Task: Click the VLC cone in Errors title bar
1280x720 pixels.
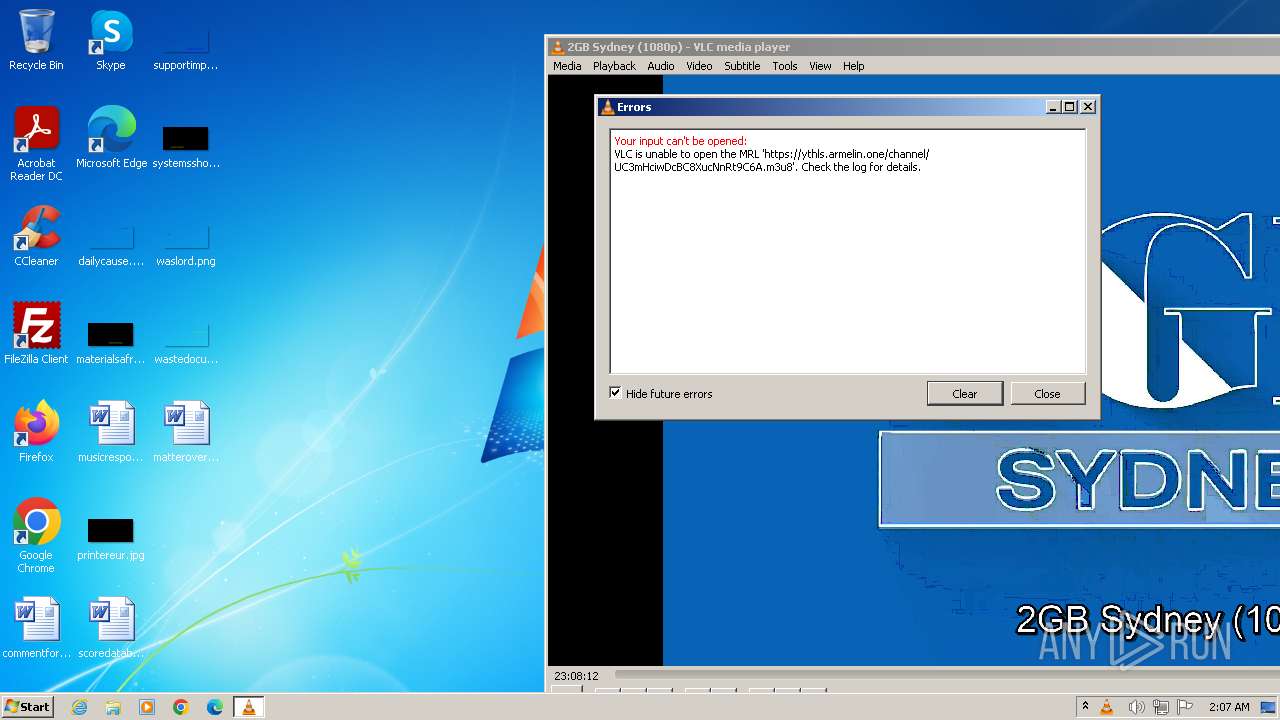Action: pos(607,107)
